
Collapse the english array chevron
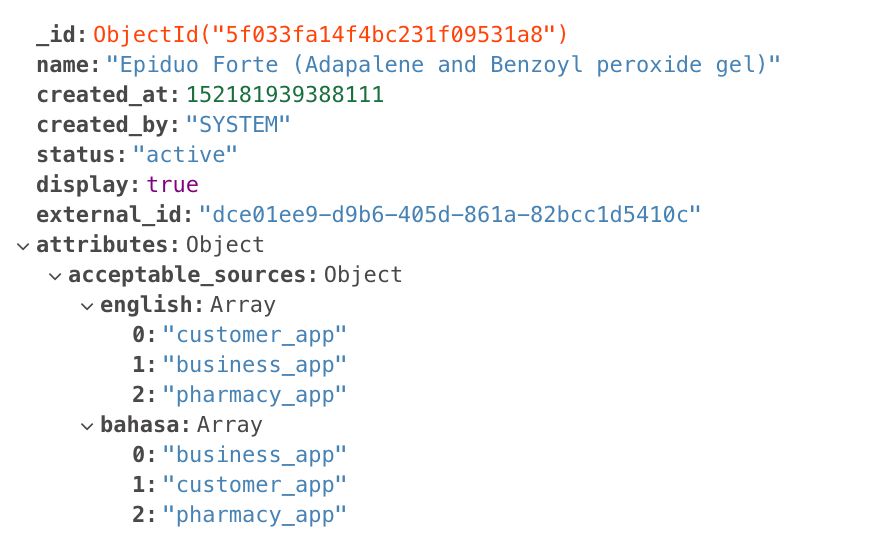[87, 306]
